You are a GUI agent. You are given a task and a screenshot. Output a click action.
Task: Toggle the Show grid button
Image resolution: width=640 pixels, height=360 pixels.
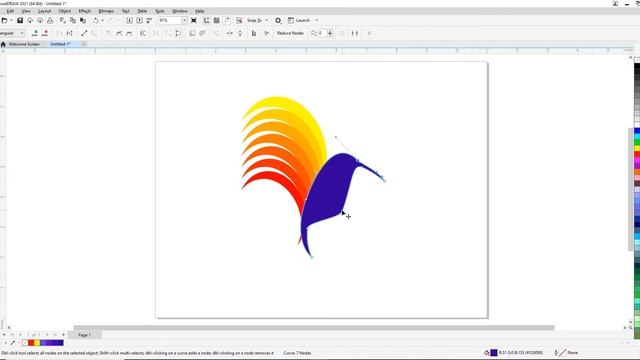point(217,20)
